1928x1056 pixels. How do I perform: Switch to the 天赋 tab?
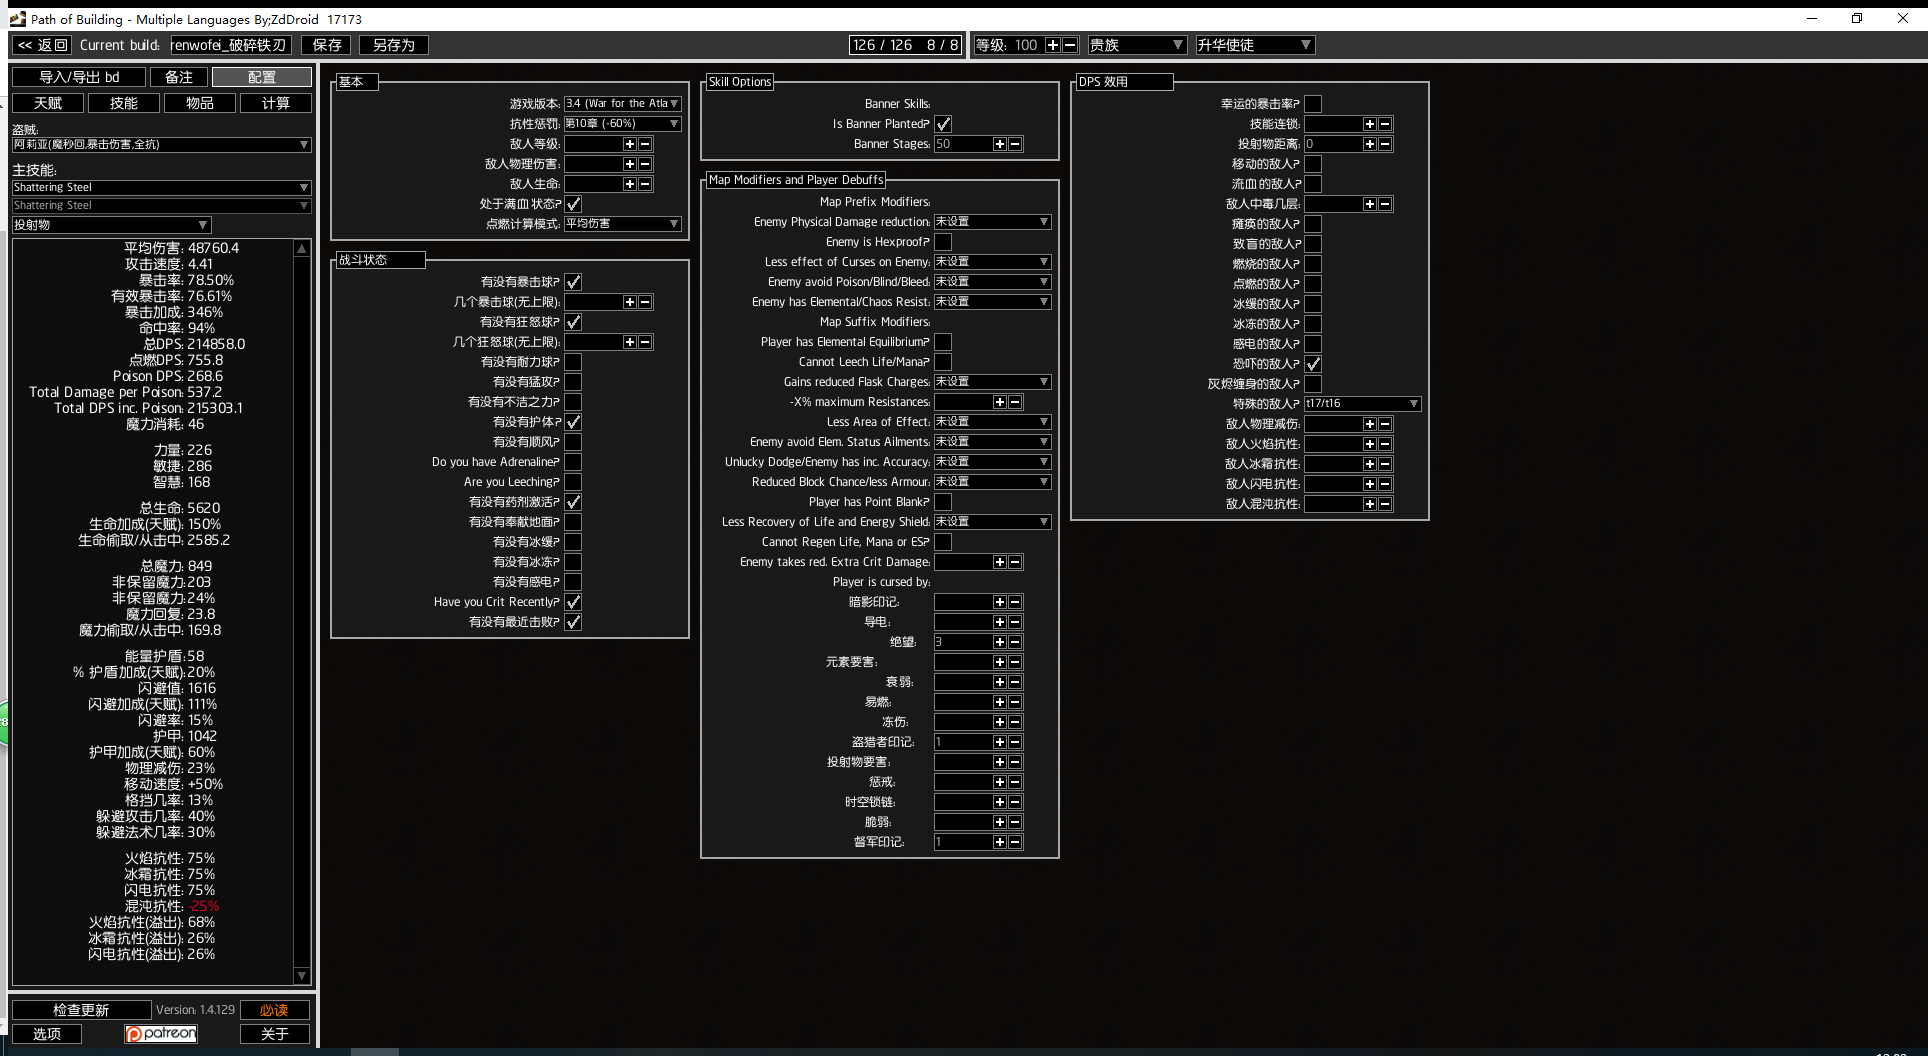point(48,103)
